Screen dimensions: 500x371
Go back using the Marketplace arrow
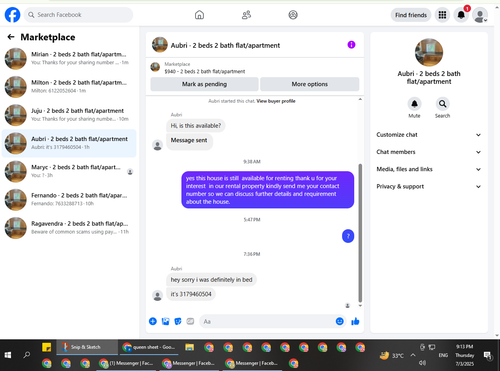[x=11, y=37]
